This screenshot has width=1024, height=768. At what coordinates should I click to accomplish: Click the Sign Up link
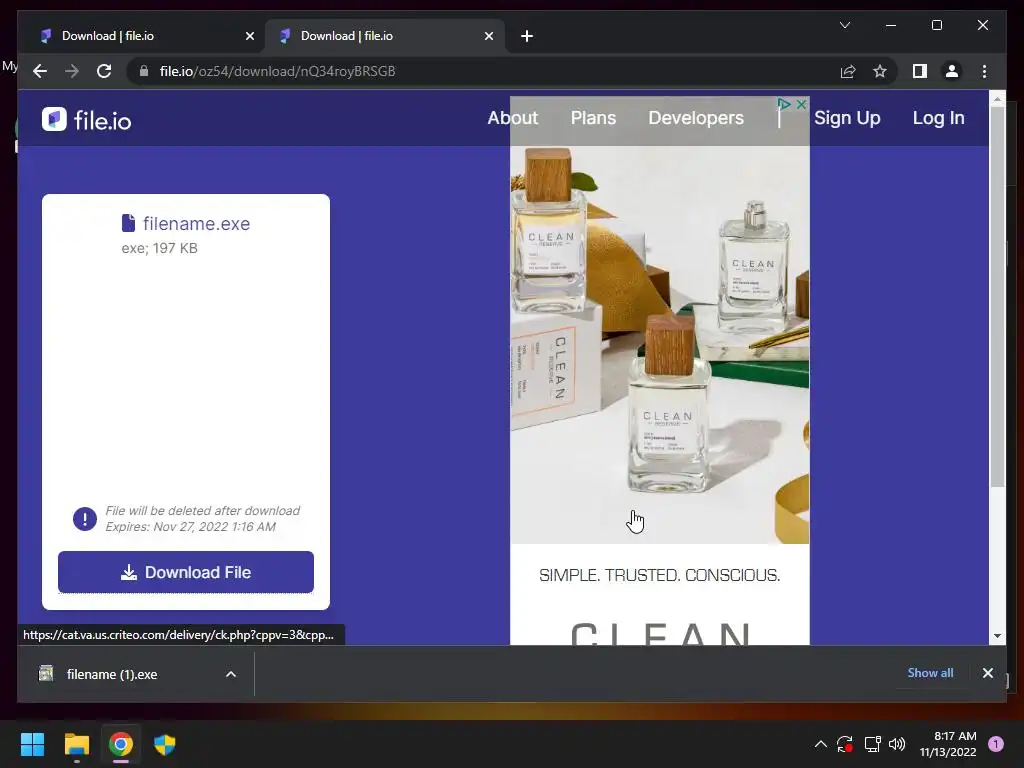847,118
